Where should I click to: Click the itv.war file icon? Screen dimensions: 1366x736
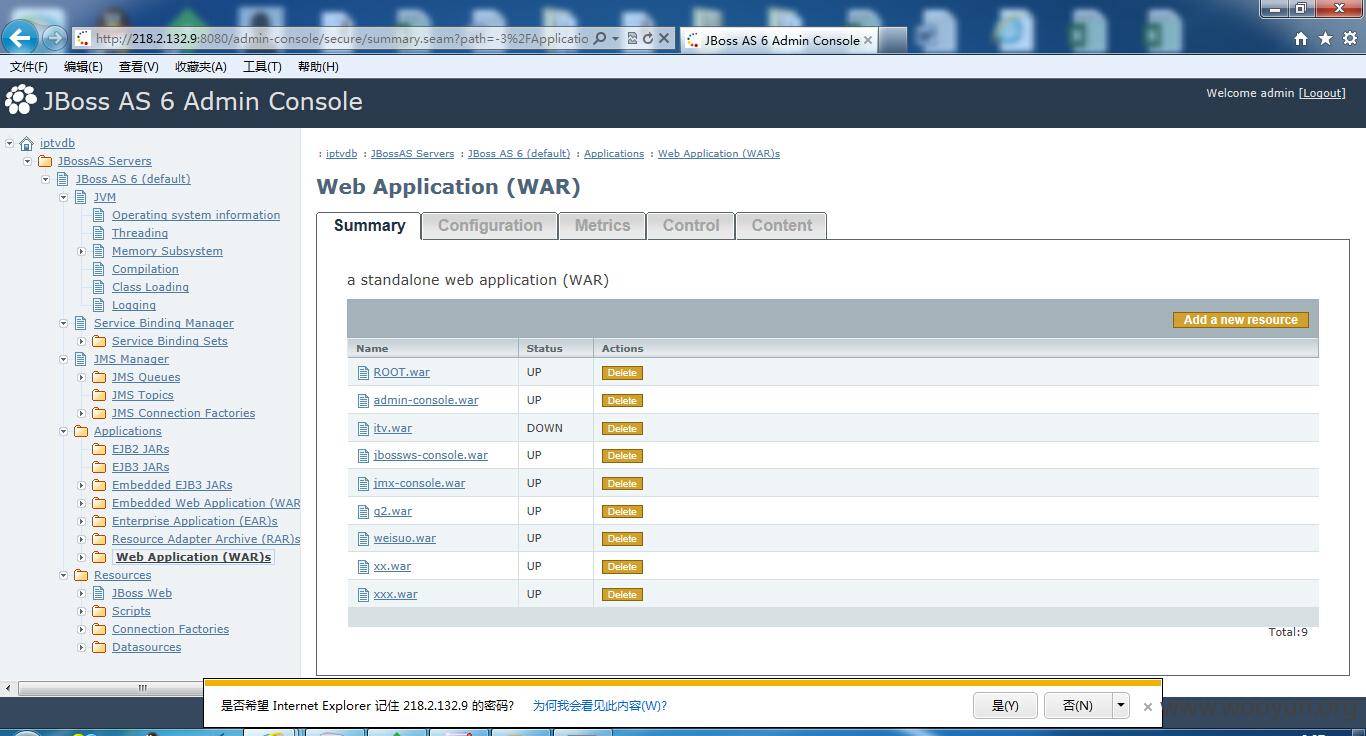pos(364,429)
